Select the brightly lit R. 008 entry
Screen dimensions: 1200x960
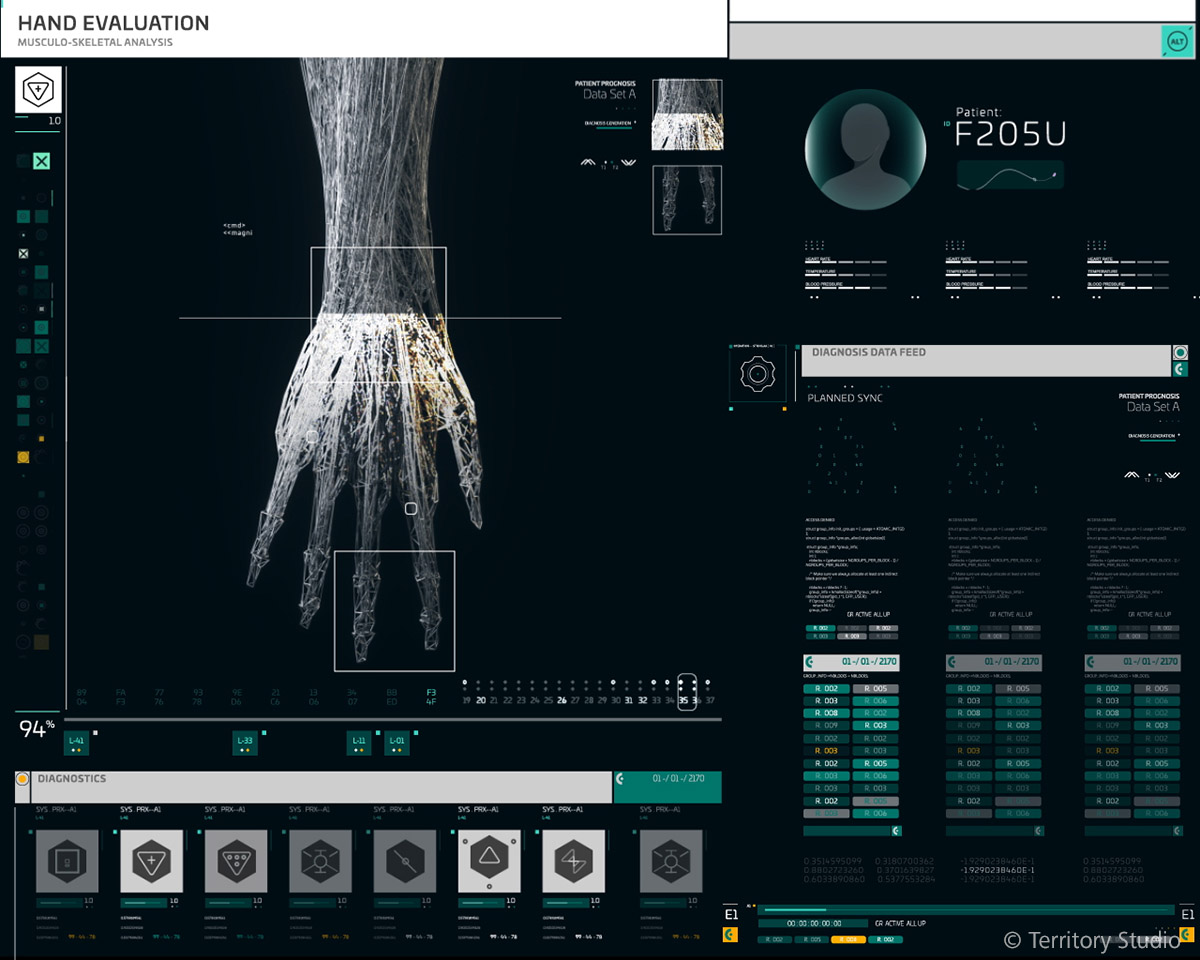826,714
